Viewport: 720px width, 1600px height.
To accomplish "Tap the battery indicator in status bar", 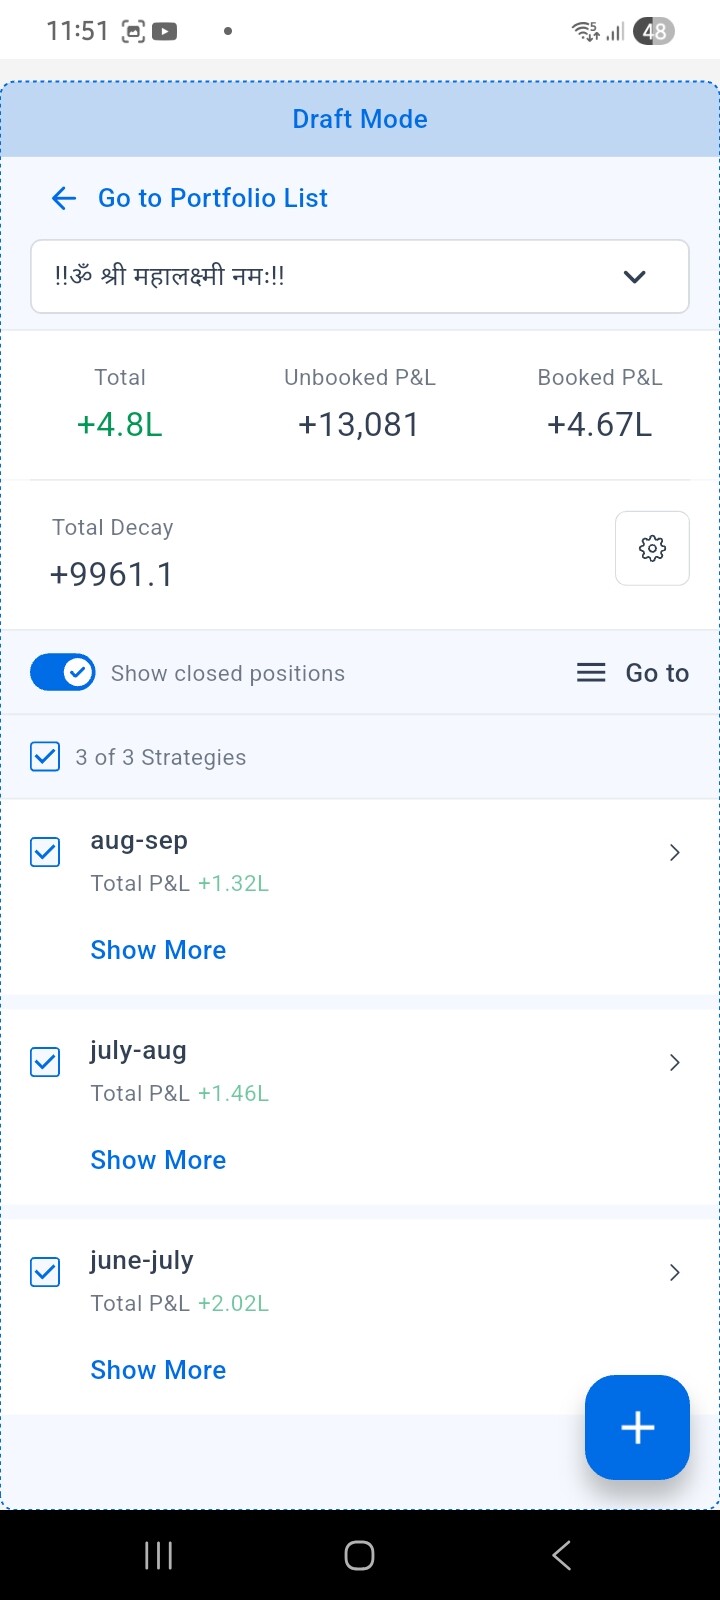I will [654, 31].
